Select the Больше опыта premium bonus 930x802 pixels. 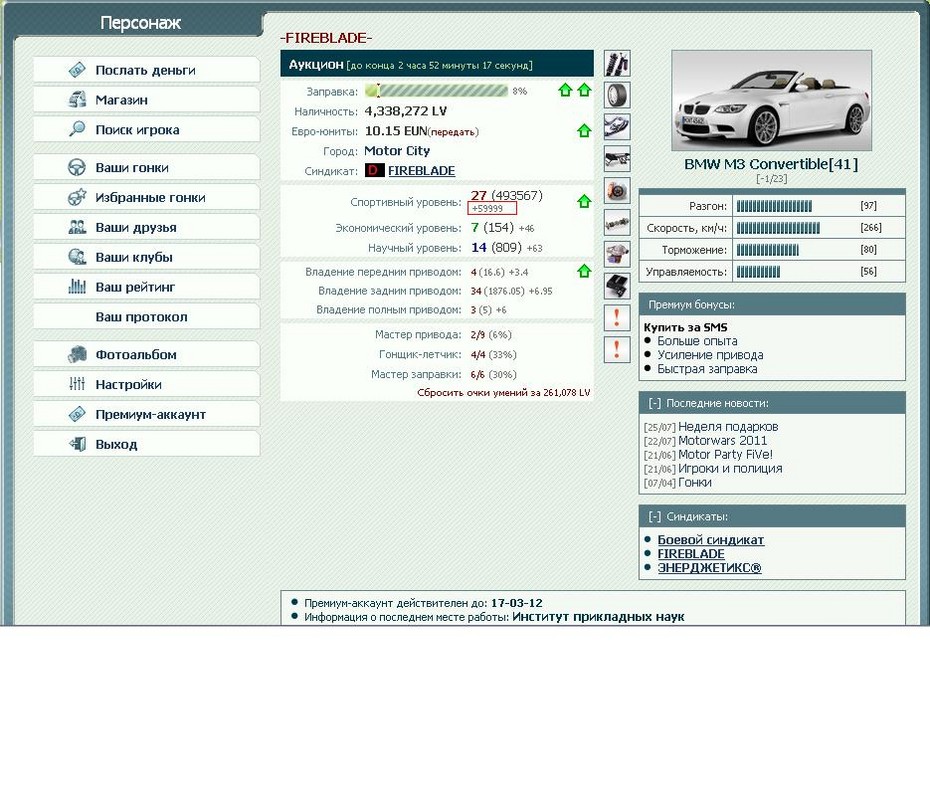697,341
